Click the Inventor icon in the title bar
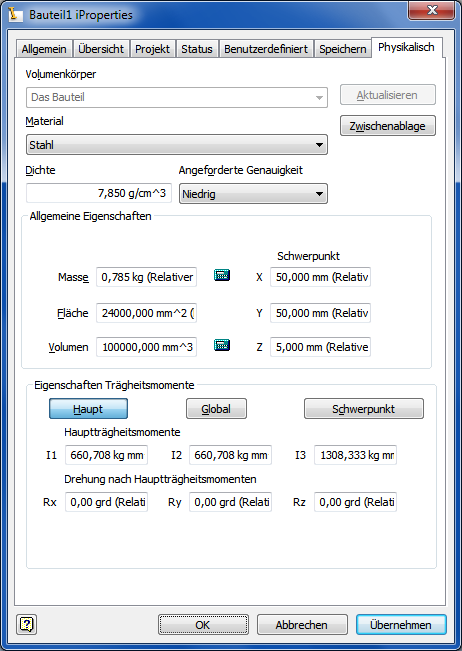Screen dimensions: 462x651 pos(16,14)
